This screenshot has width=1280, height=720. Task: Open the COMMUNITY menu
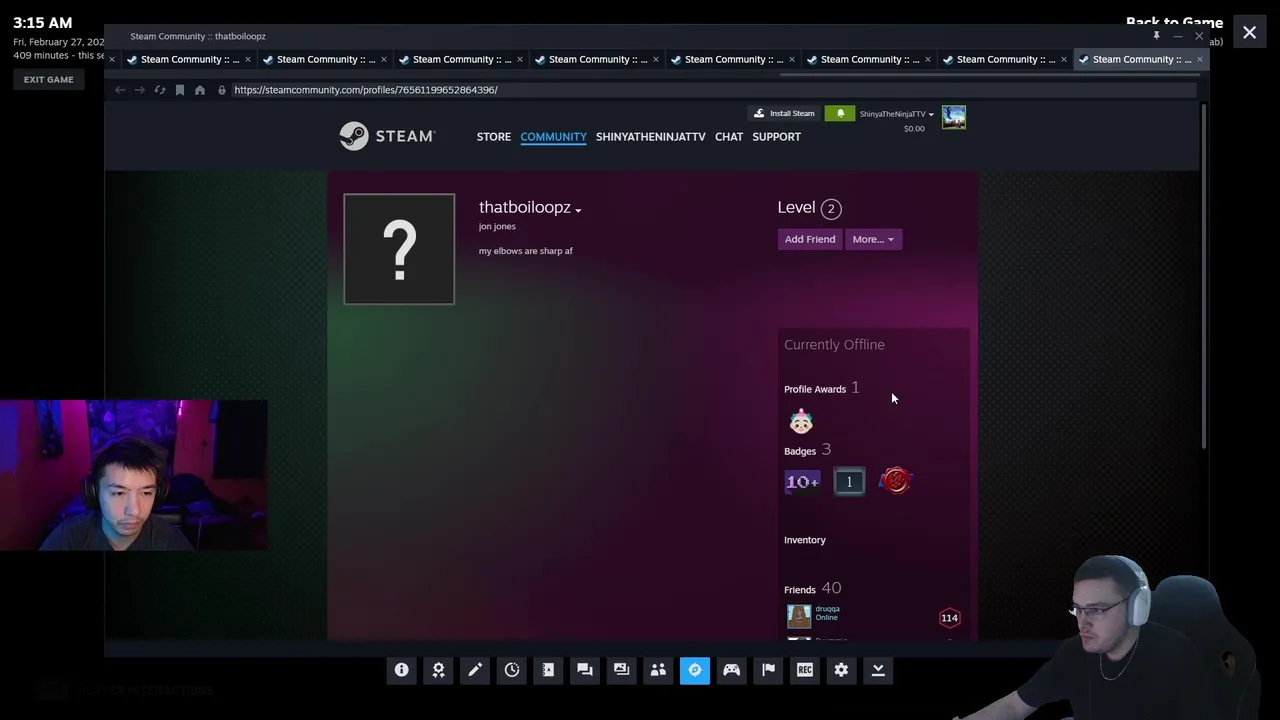[553, 136]
